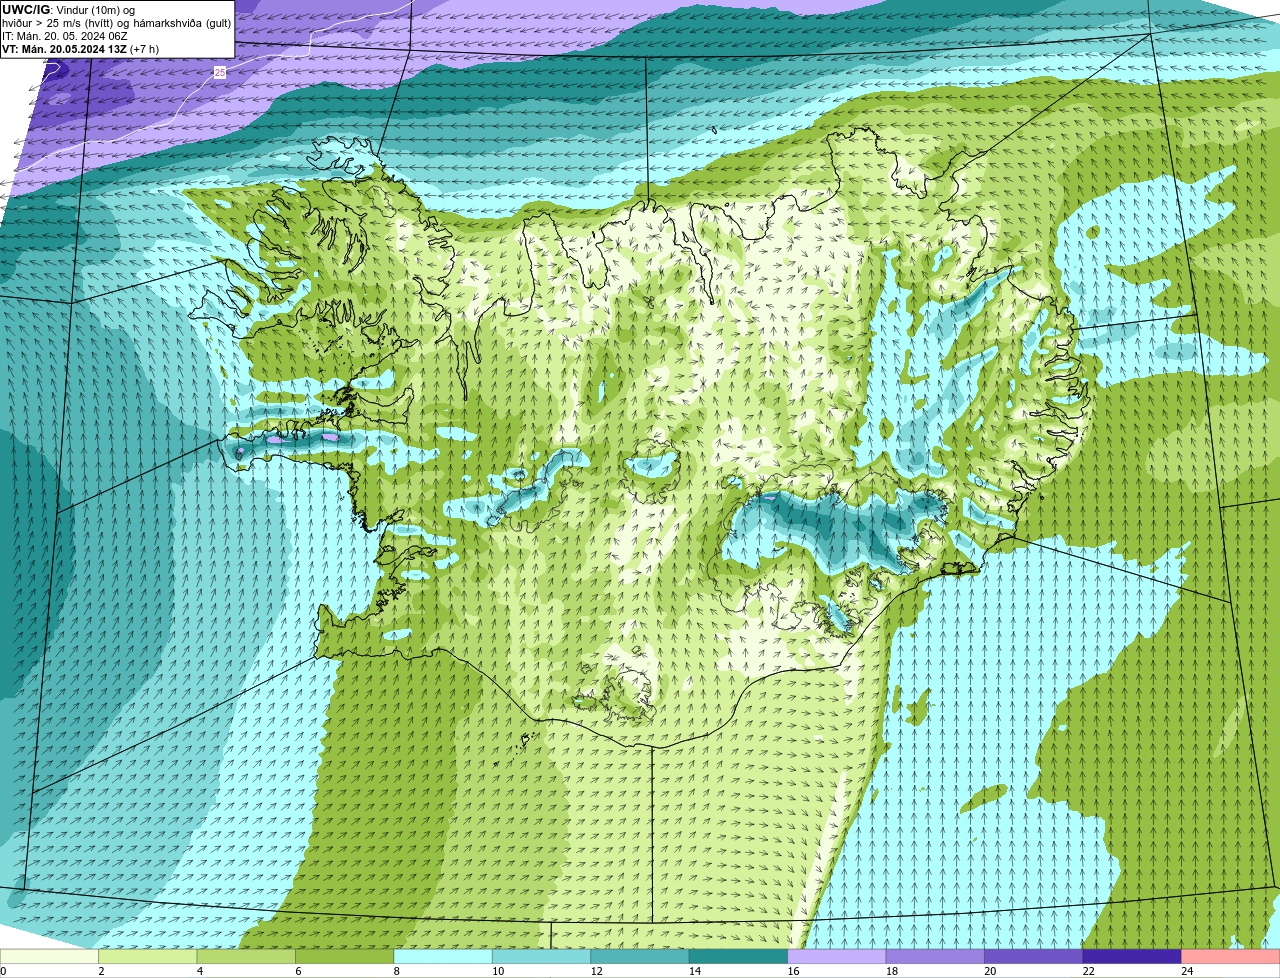Click the 12–14 teal legend swatch
Viewport: 1280px width, 978px height.
pos(640,956)
